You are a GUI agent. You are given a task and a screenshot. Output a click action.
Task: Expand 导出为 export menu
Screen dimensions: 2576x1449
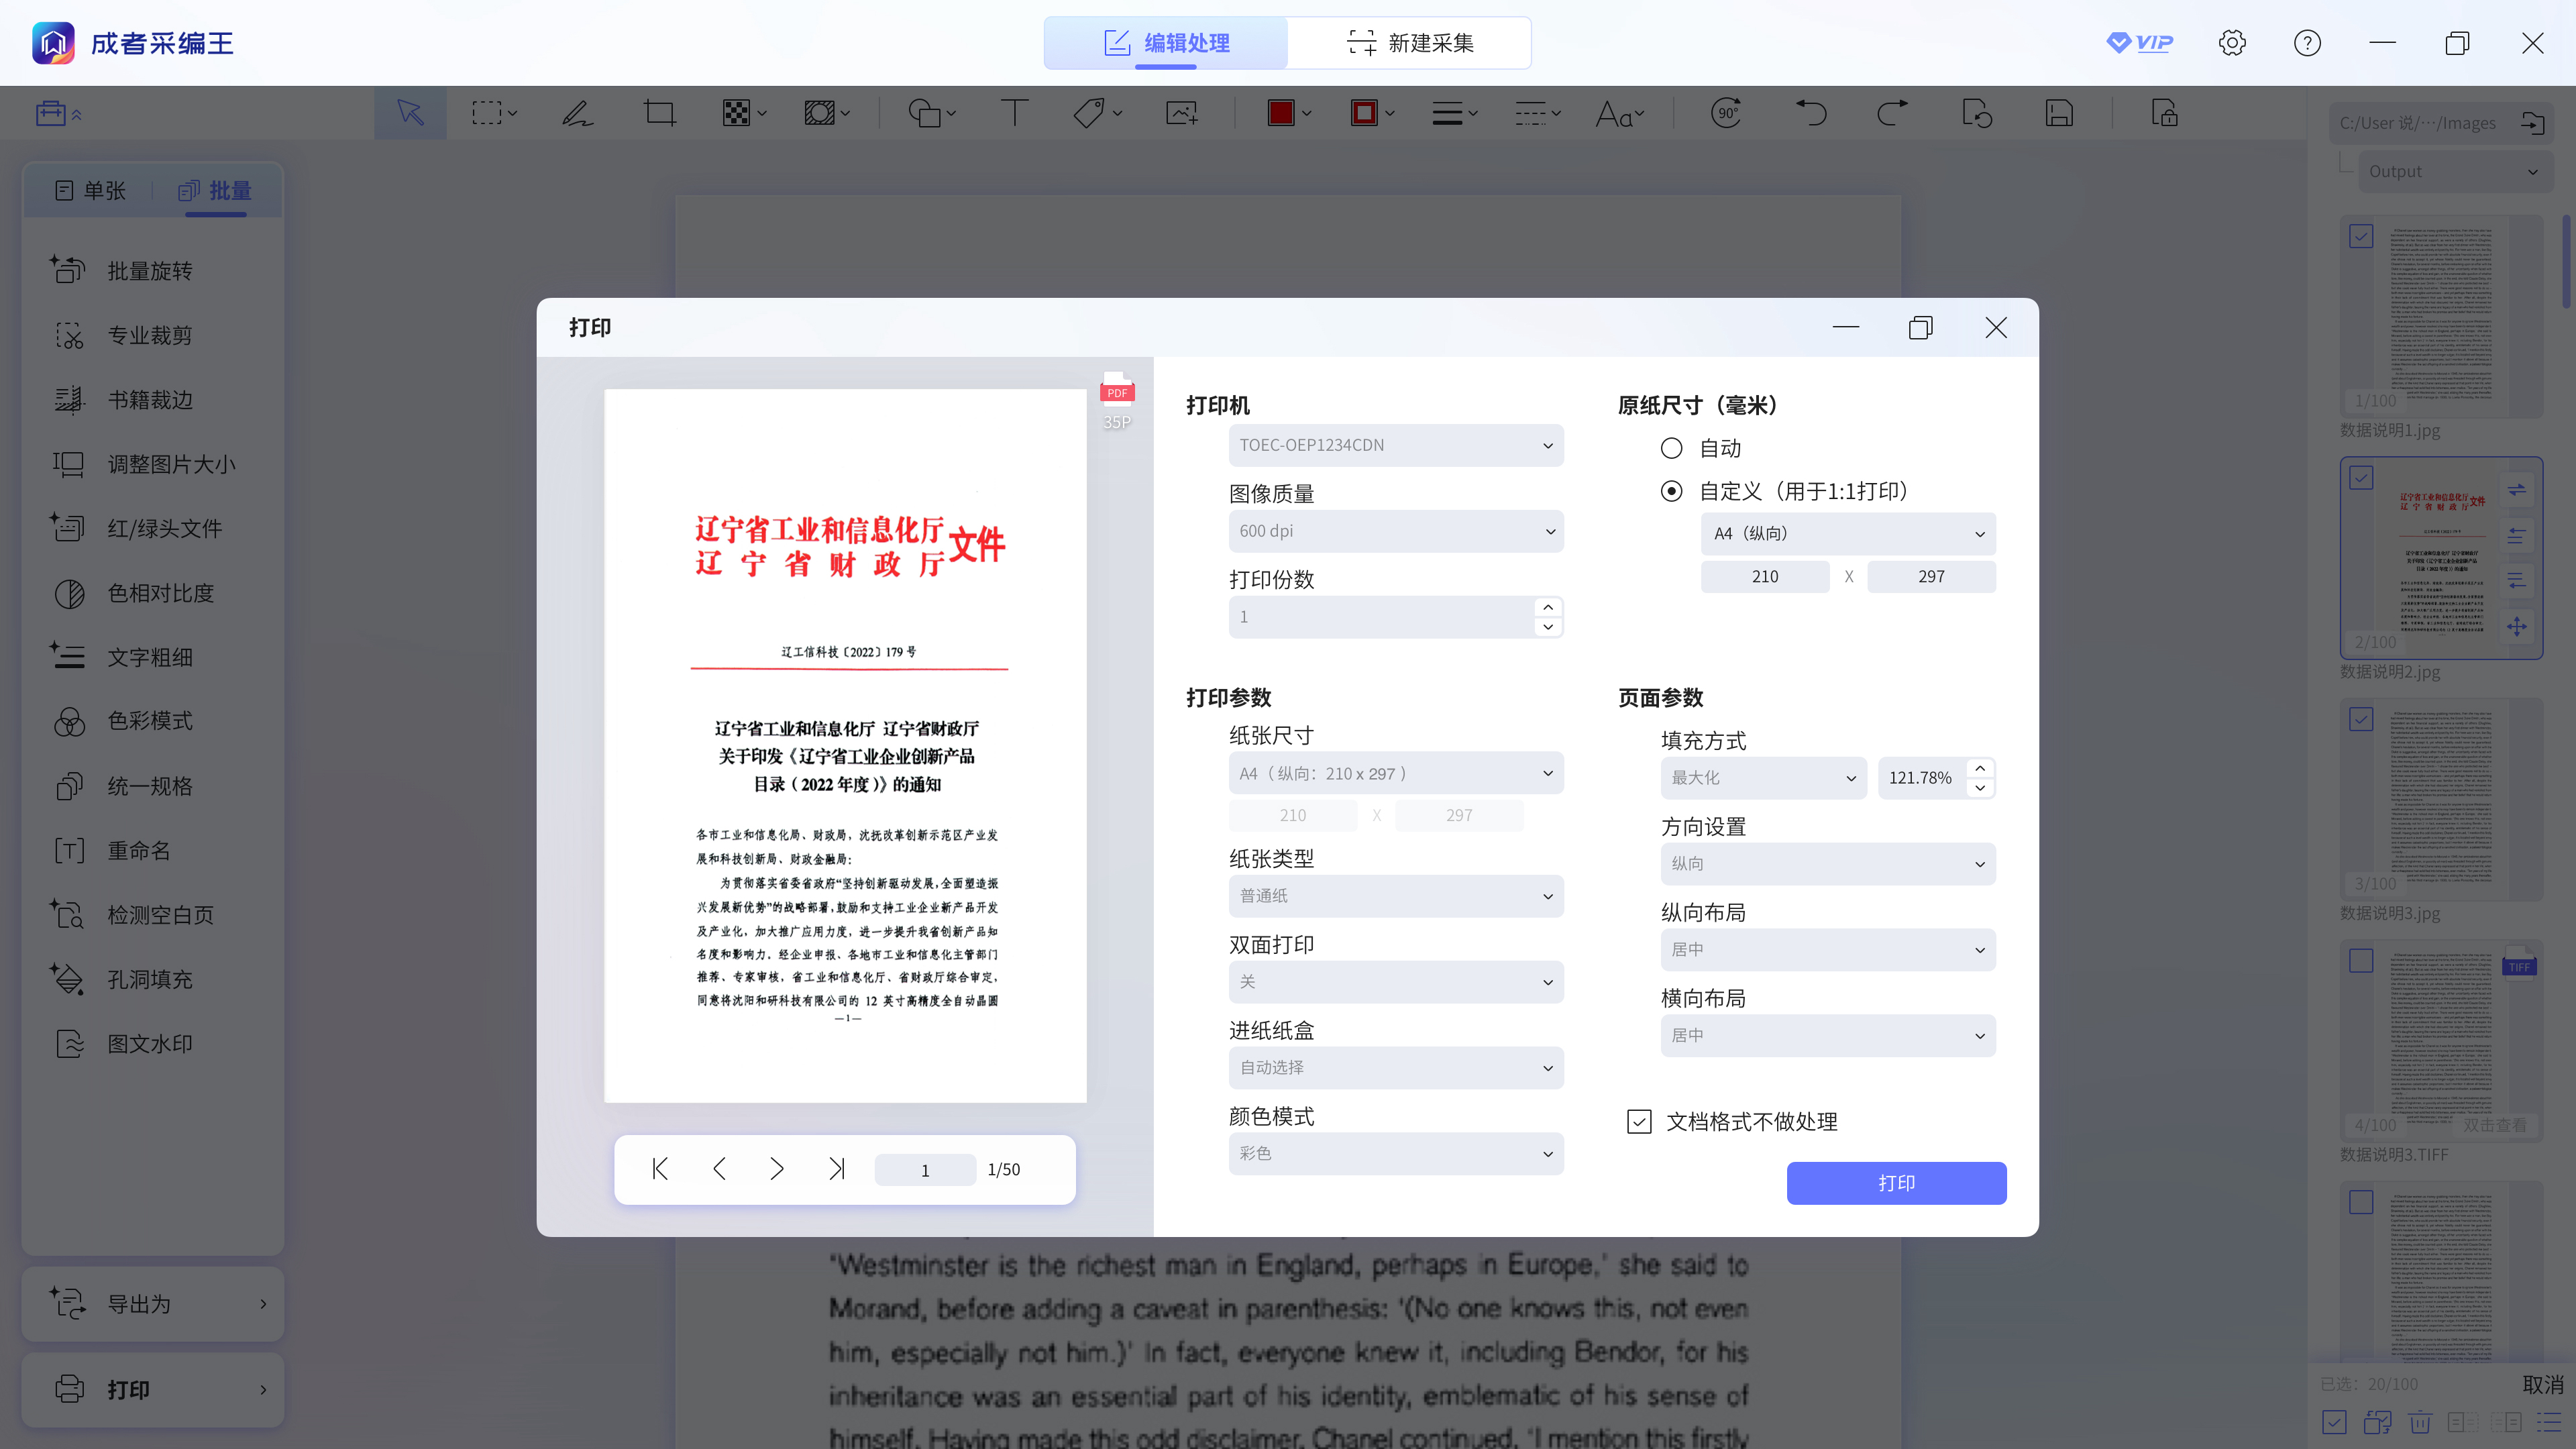click(153, 1304)
